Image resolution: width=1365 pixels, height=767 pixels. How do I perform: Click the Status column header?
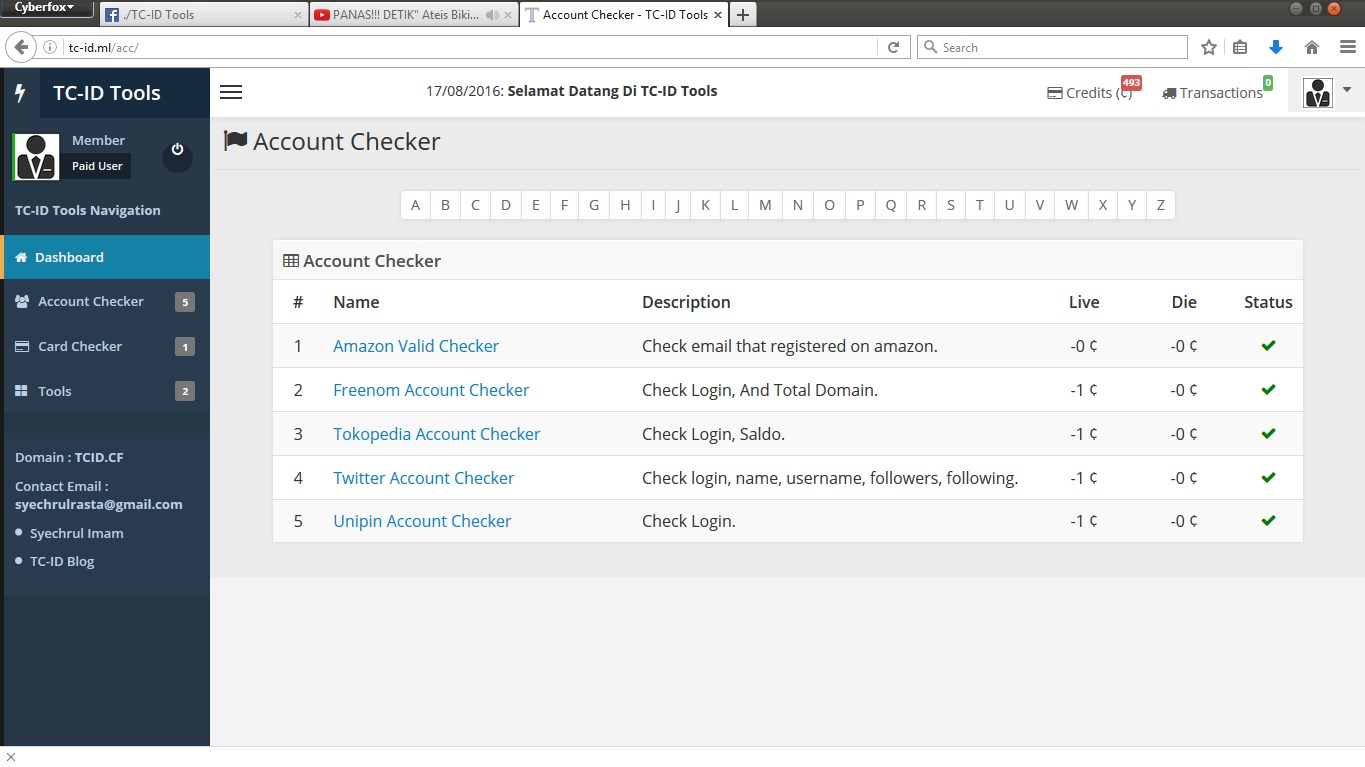click(x=1268, y=302)
